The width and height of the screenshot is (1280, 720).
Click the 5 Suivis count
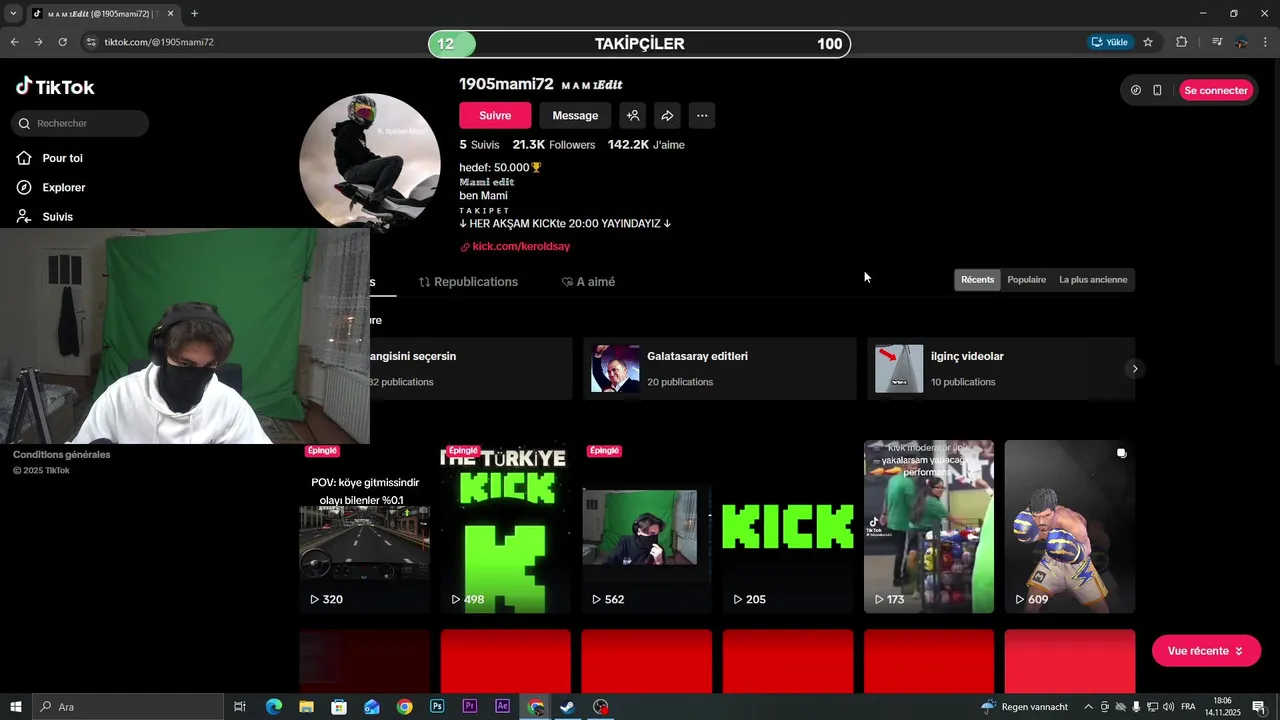(479, 145)
